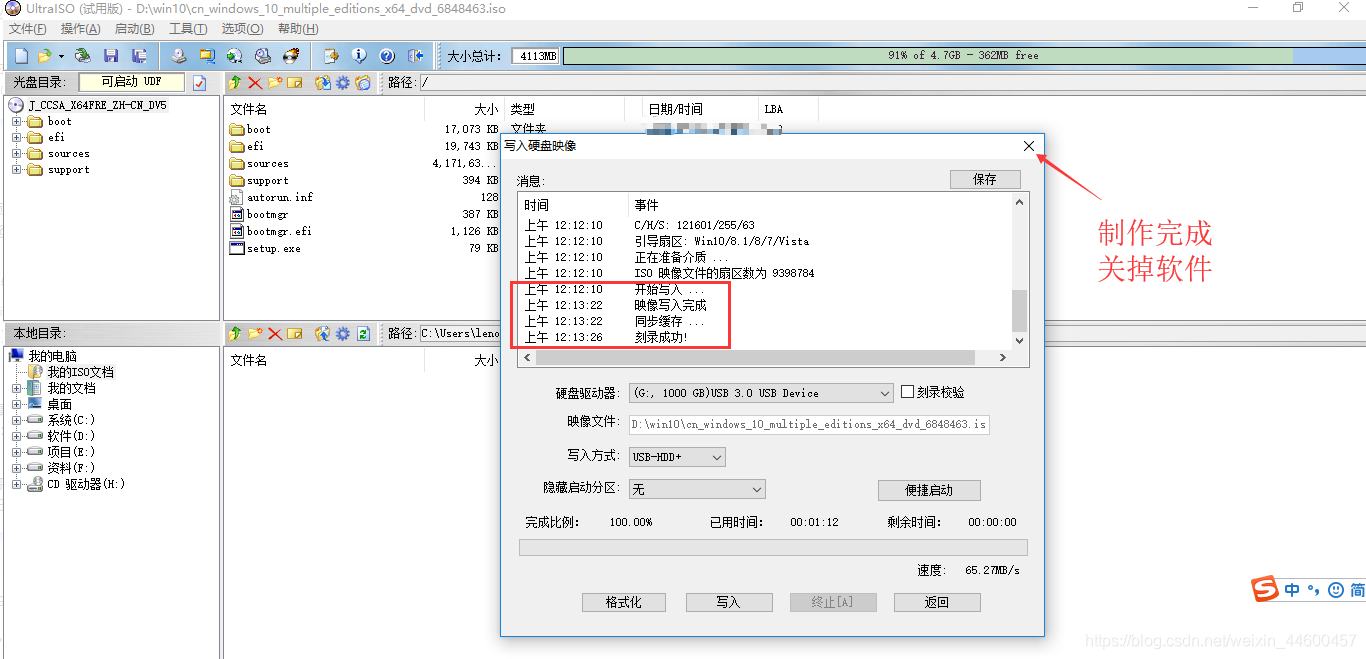This screenshot has height=659, width=1366.
Task: Click the 便捷启动 button
Action: [929, 490]
